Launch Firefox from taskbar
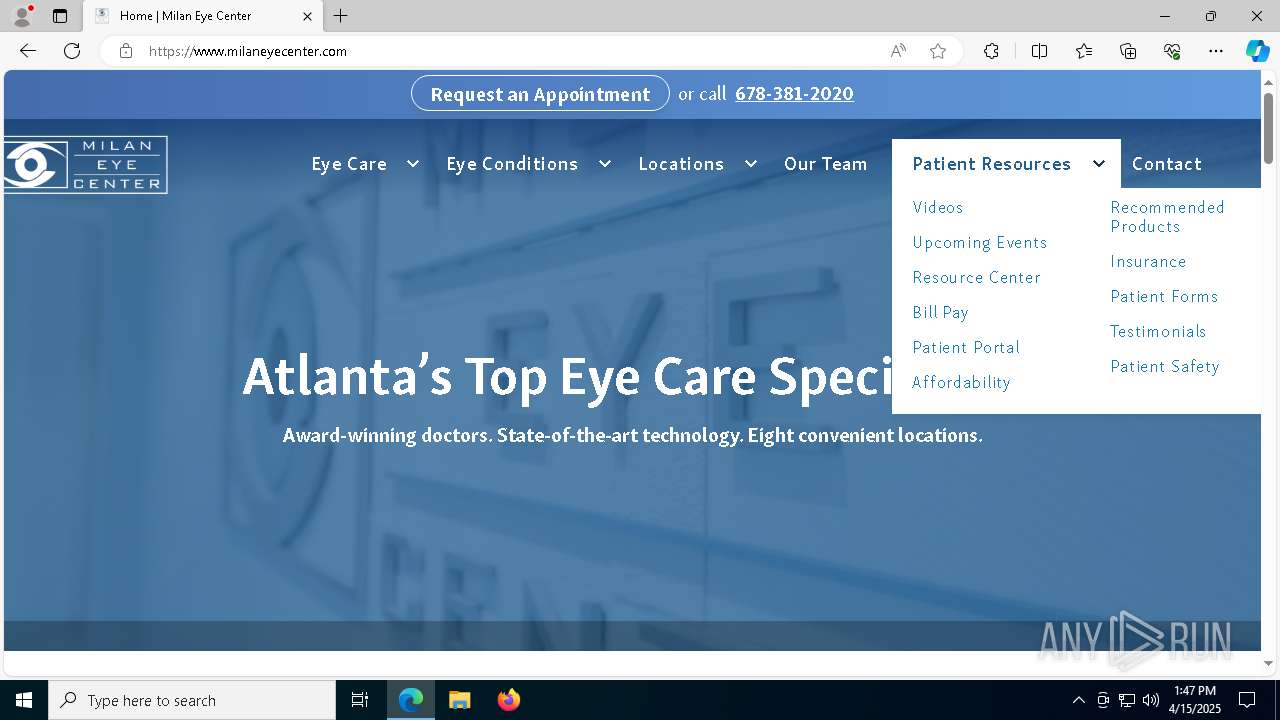This screenshot has width=1280, height=720. [x=508, y=700]
